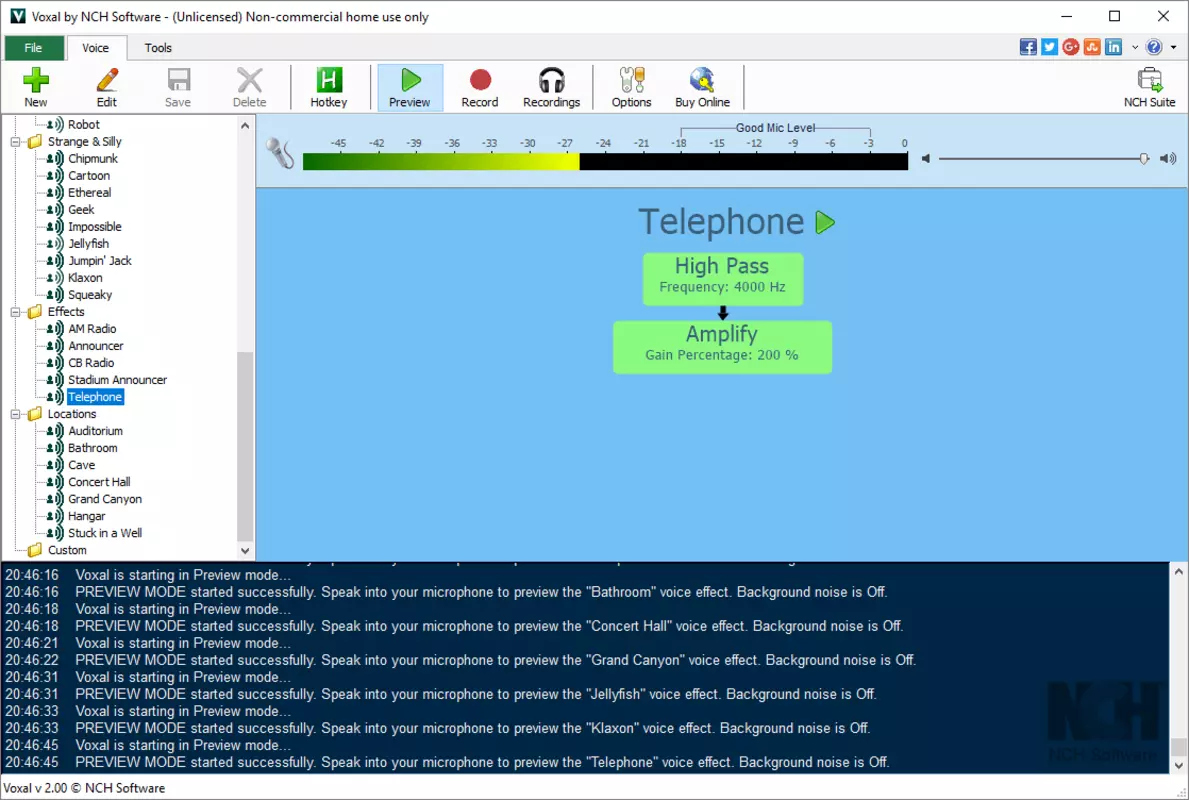Click log panel scrollbar up arrow

pos(1178,572)
